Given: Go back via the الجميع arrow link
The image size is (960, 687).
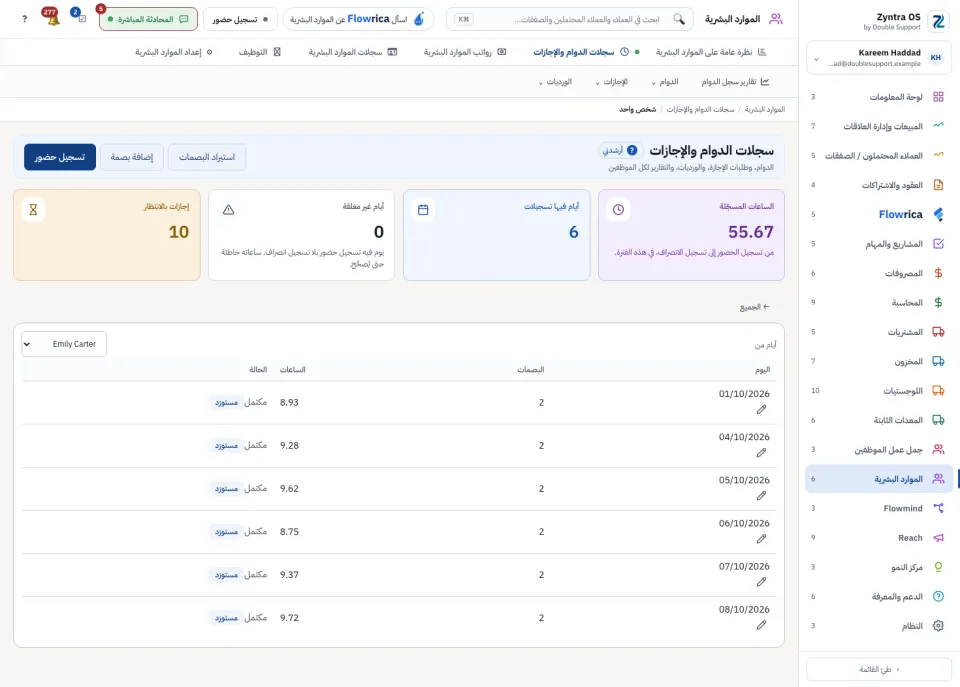Looking at the screenshot, I should (754, 307).
